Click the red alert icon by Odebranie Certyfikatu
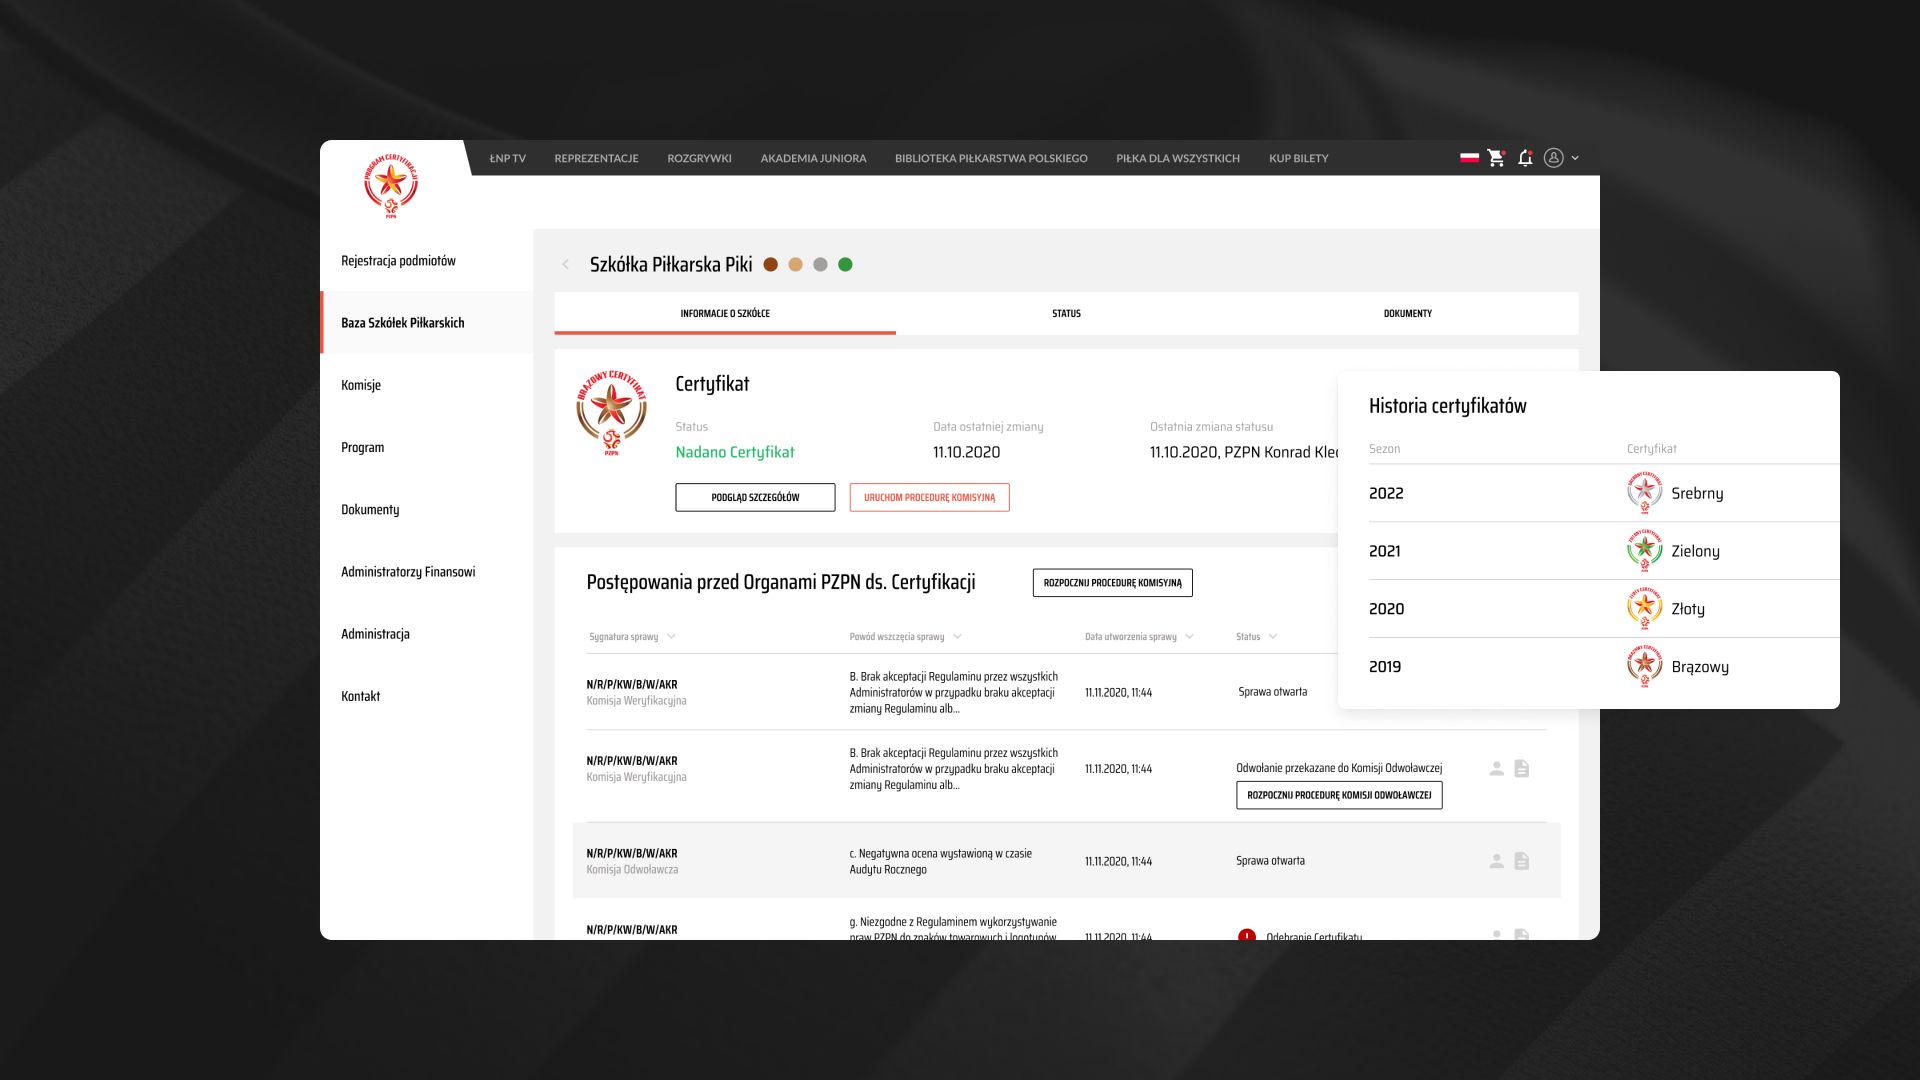The image size is (1920, 1080). (x=1247, y=936)
